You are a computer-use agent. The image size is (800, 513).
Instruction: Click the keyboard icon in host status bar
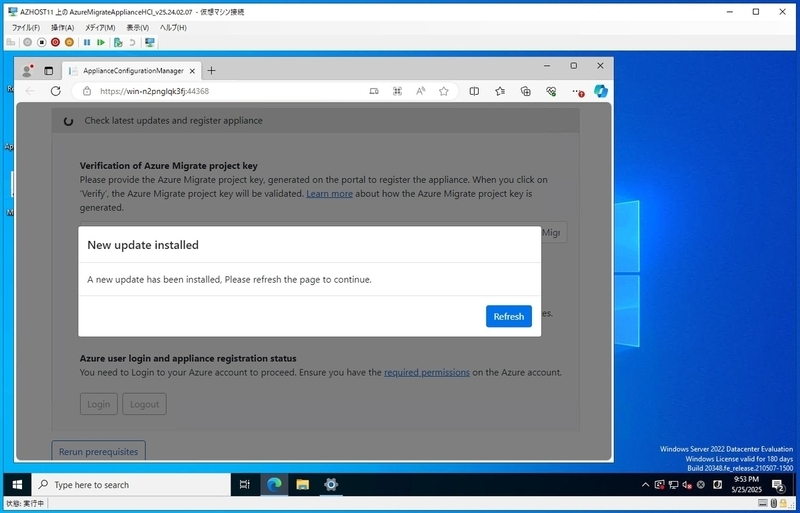763,503
